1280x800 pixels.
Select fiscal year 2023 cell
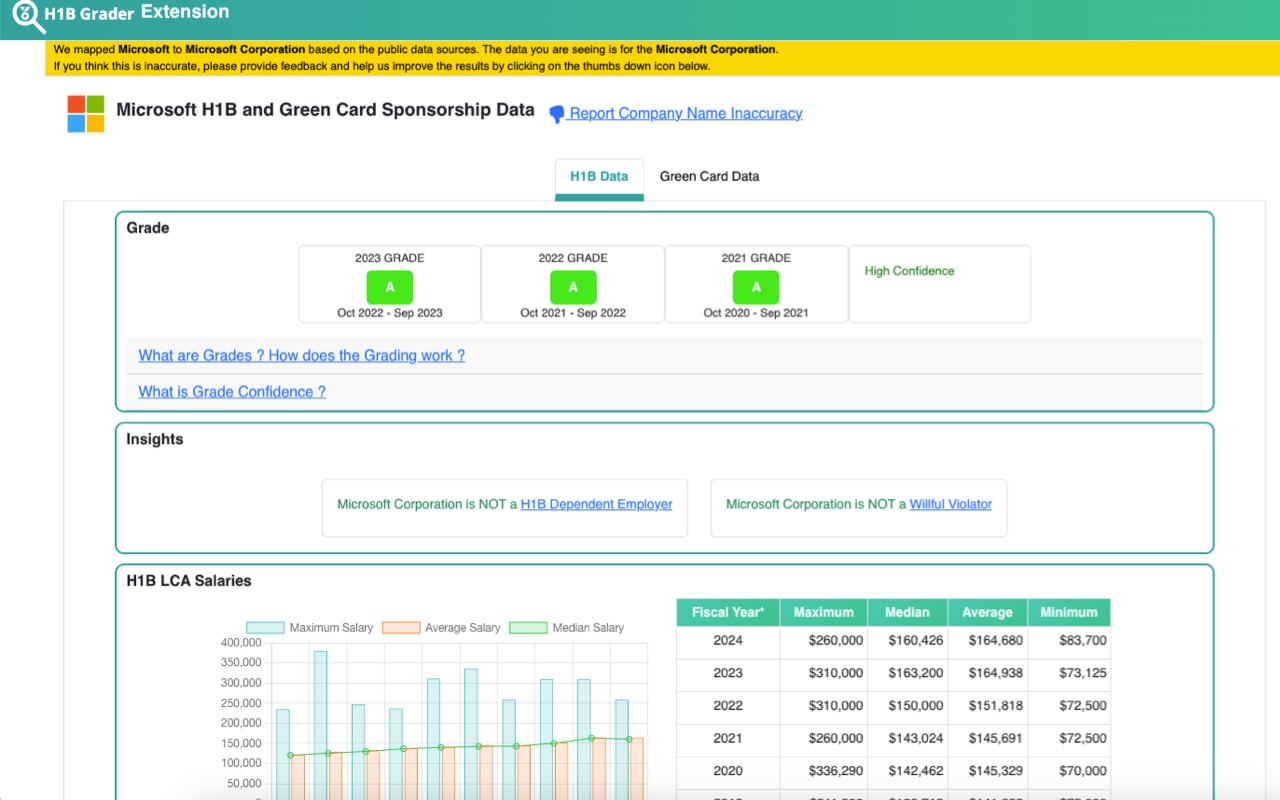point(728,674)
